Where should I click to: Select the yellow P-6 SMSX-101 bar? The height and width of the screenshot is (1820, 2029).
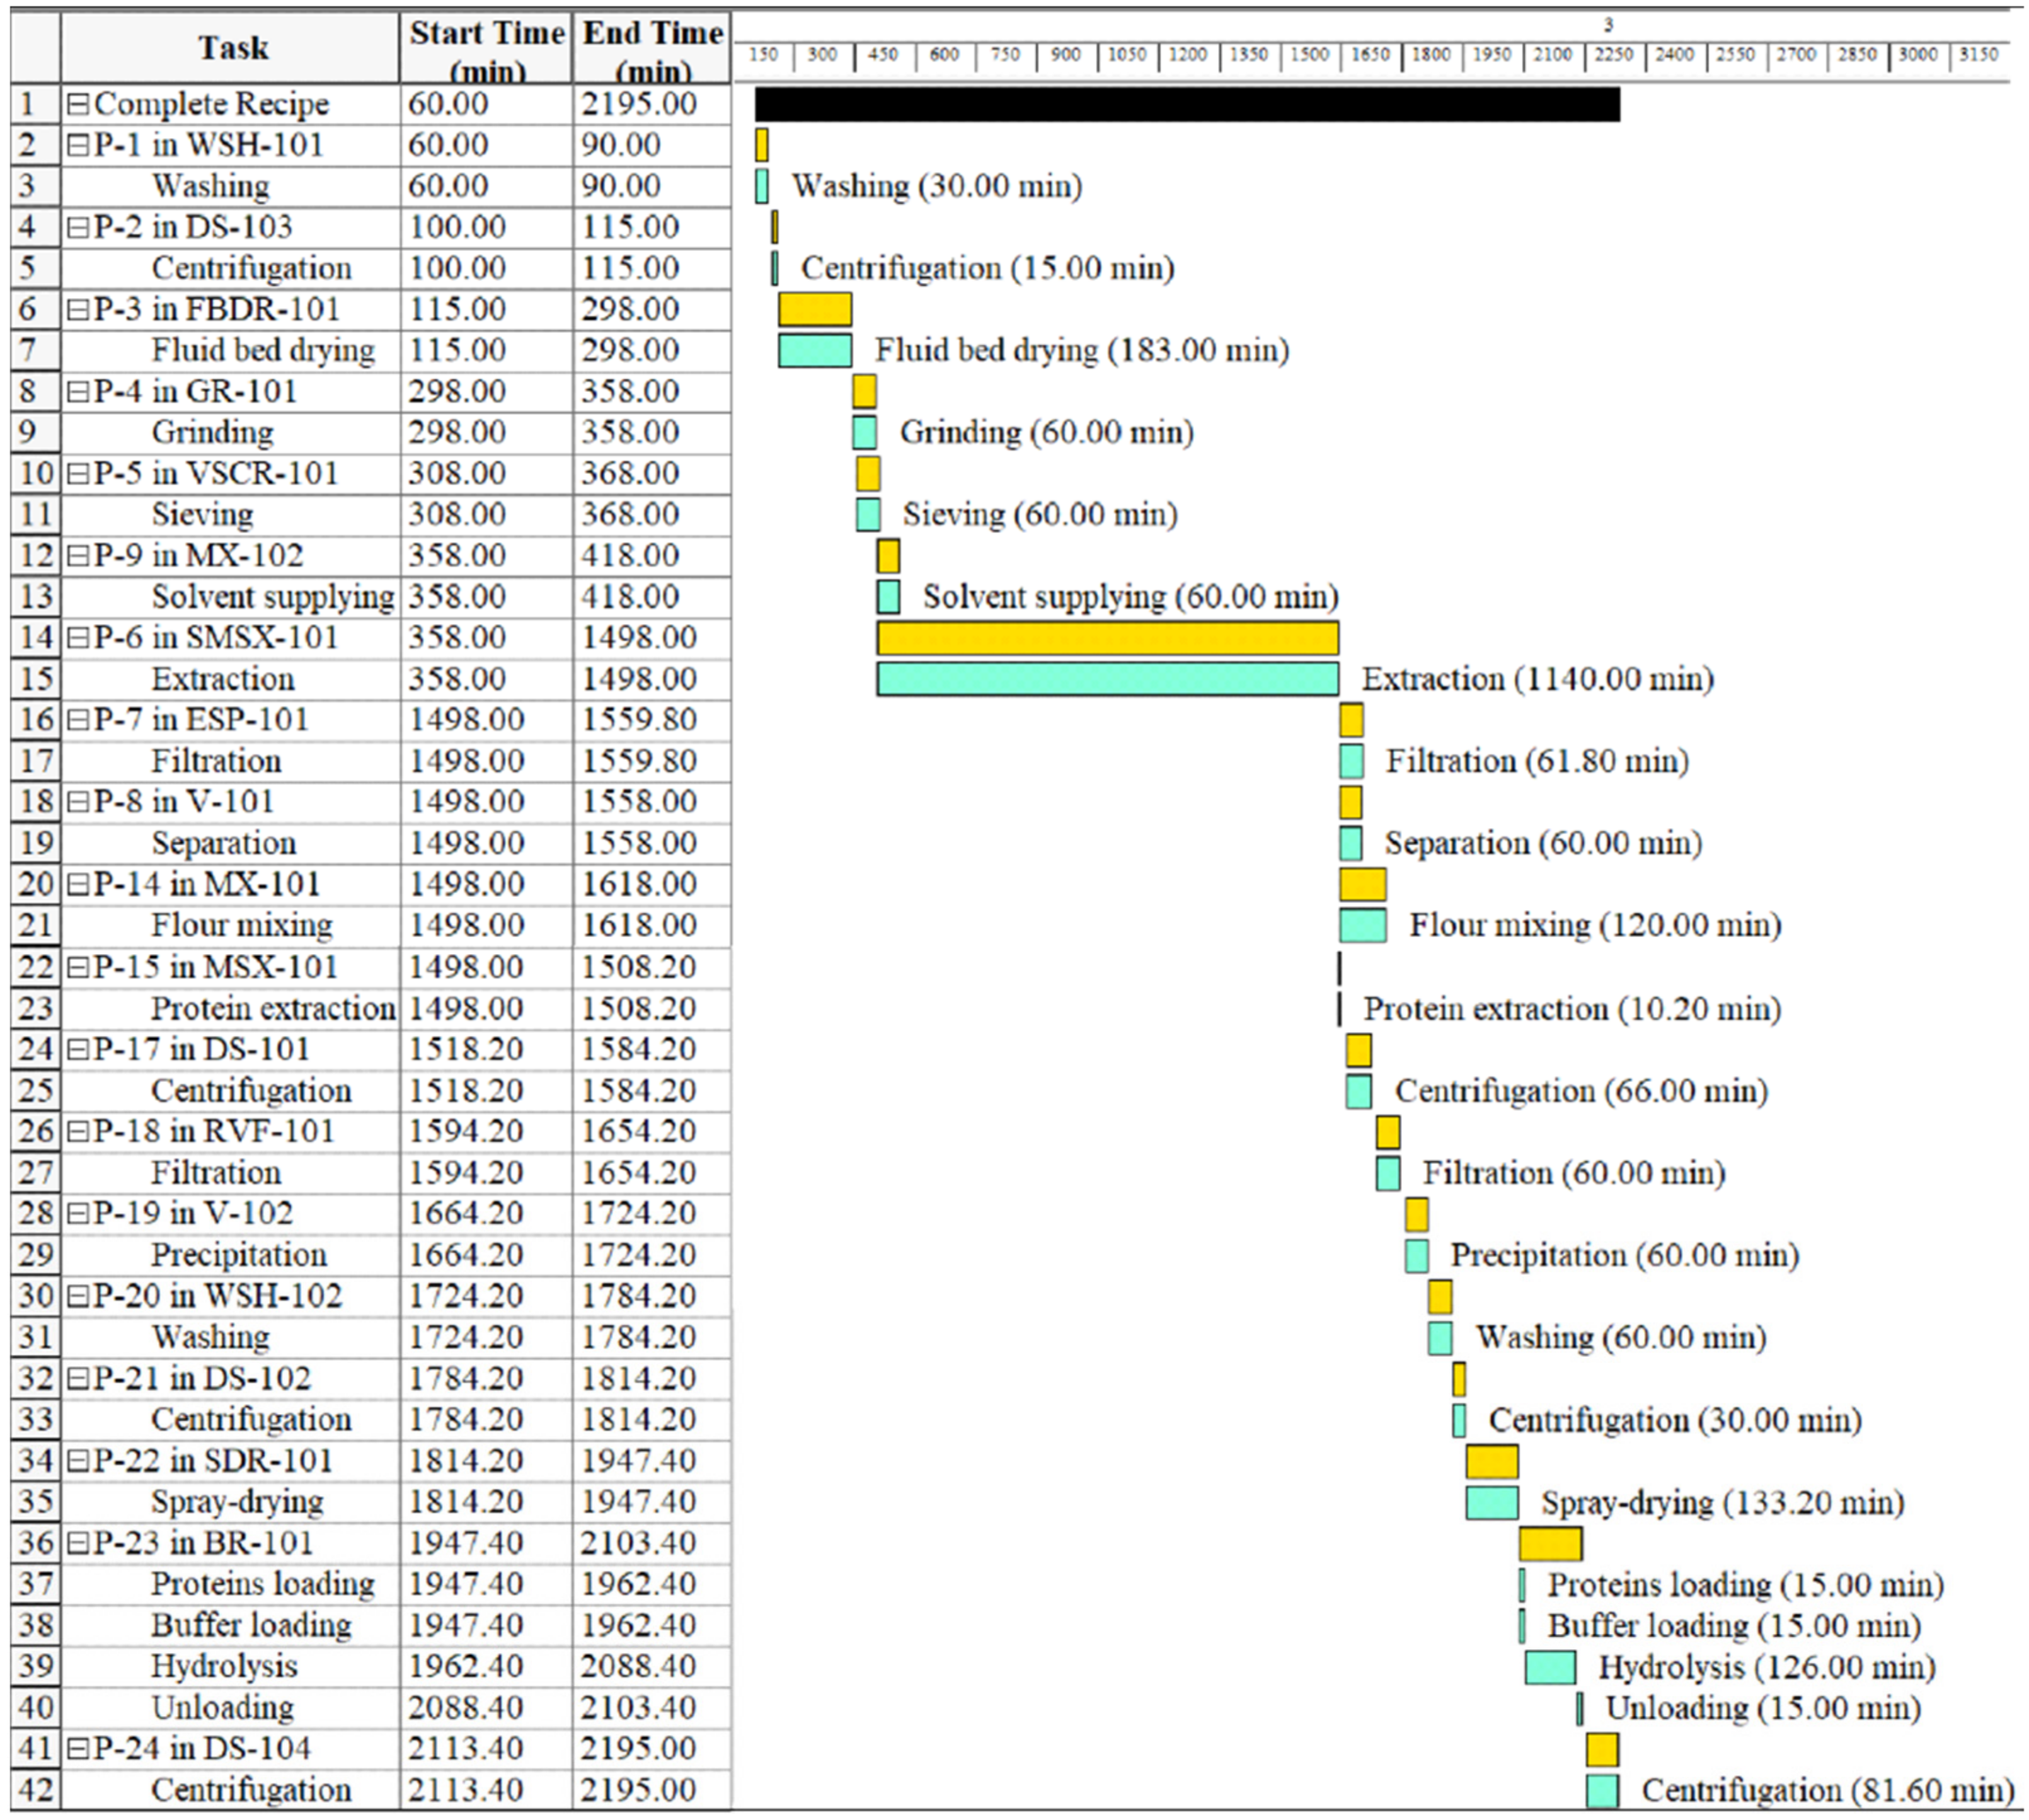click(1107, 638)
